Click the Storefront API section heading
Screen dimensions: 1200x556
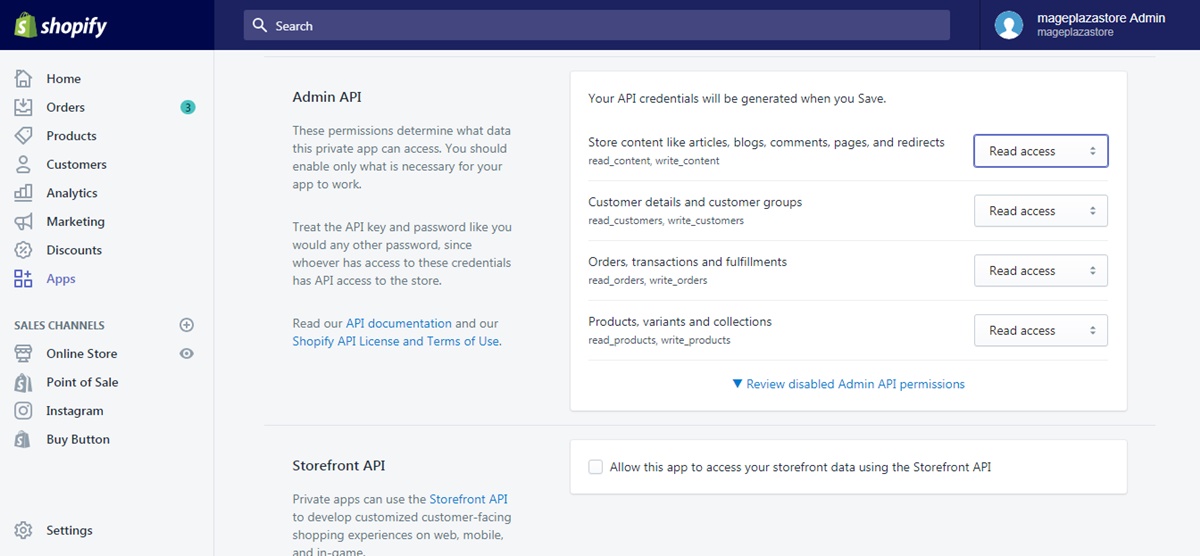(339, 465)
